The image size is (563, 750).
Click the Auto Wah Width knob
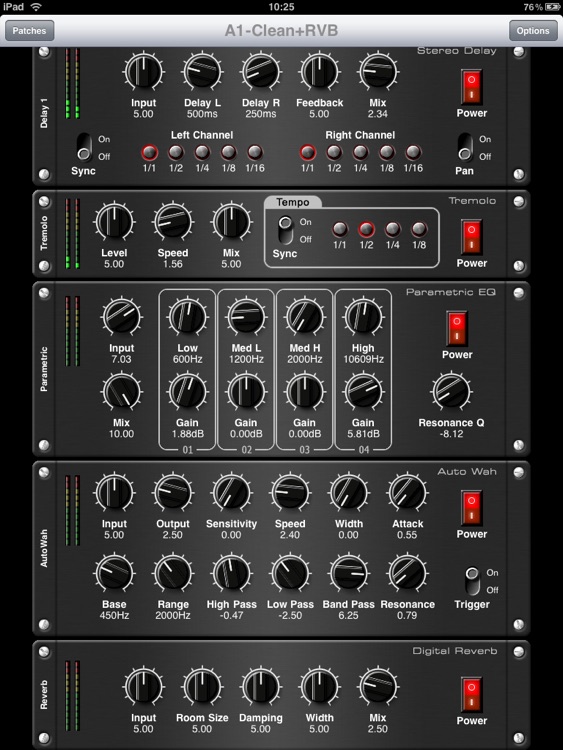pos(349,493)
